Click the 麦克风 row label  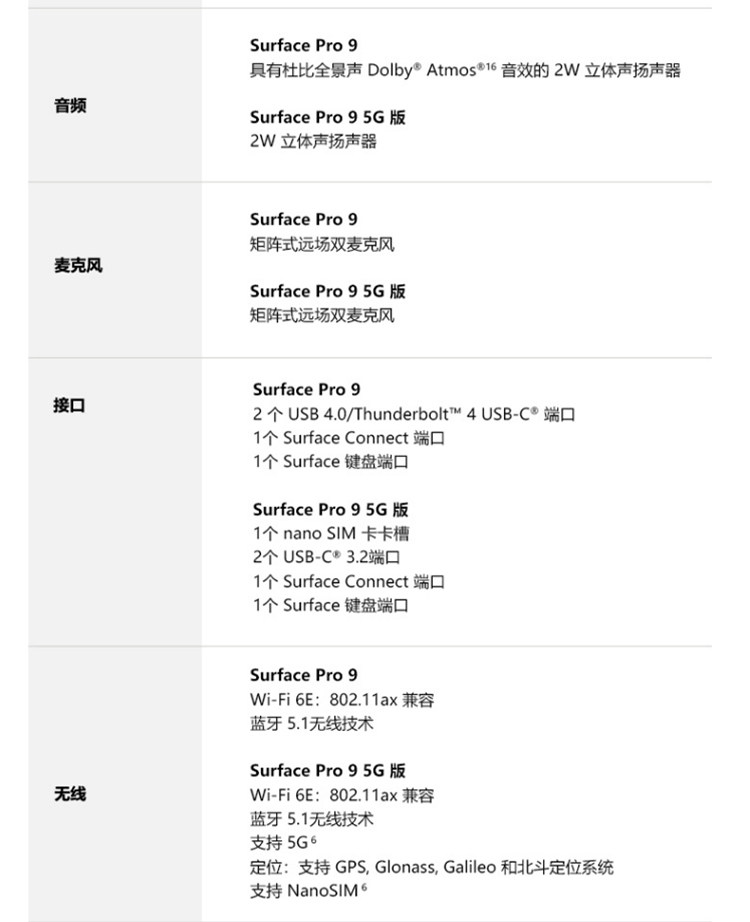click(x=78, y=266)
